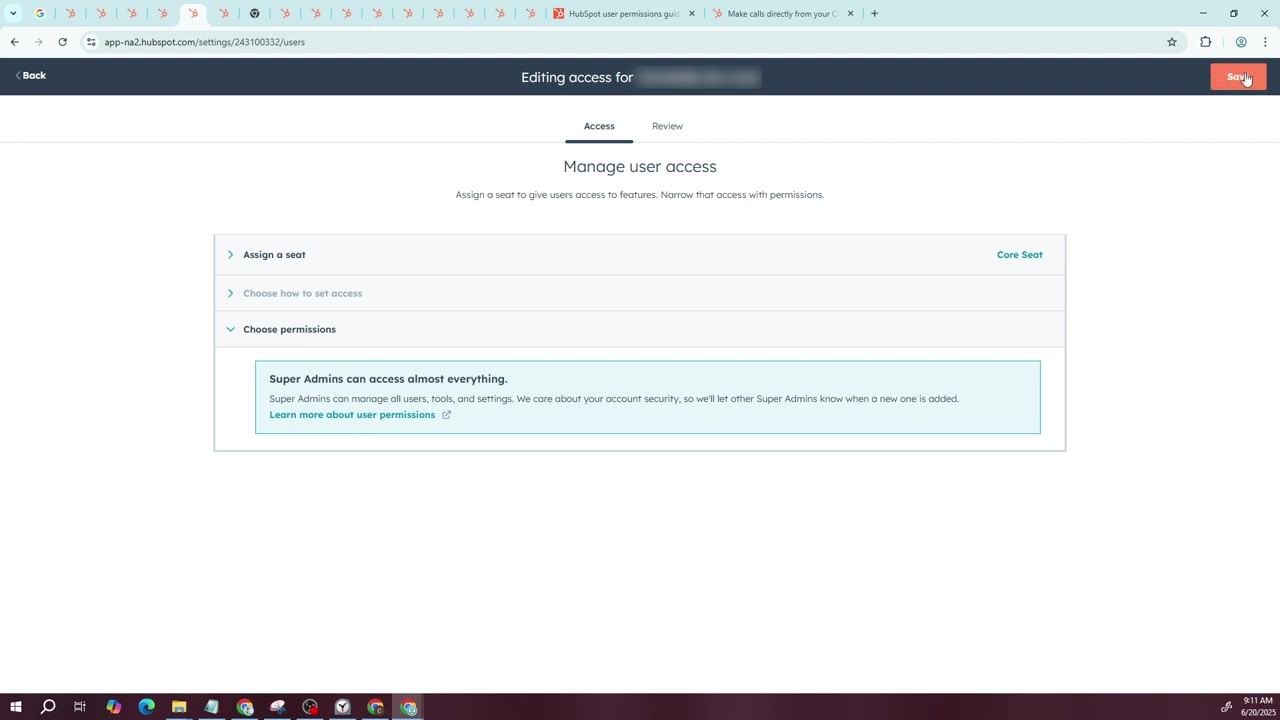Screen dimensions: 1280x720
Task: Click the taskbar date and time
Action: [x=1257, y=707]
